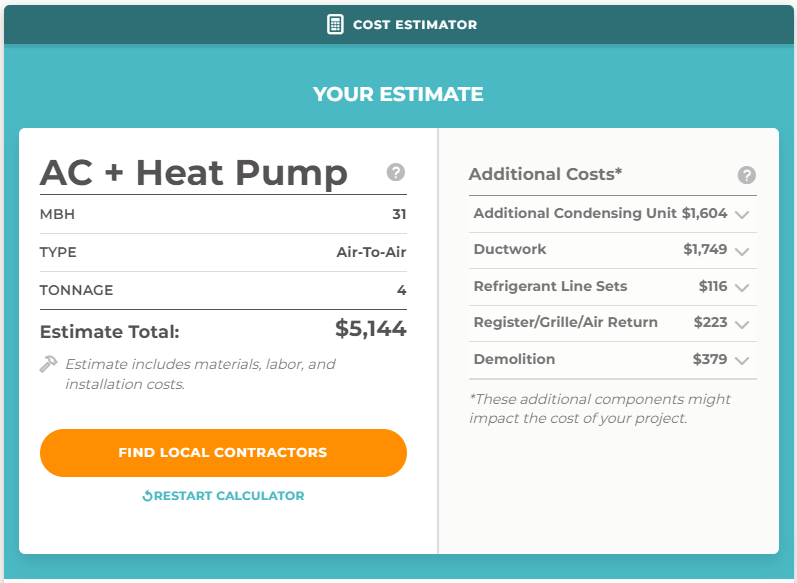Viewport: 797px width, 583px height.
Task: Expand Additional Condensing Unit chevron
Action: coord(742,214)
